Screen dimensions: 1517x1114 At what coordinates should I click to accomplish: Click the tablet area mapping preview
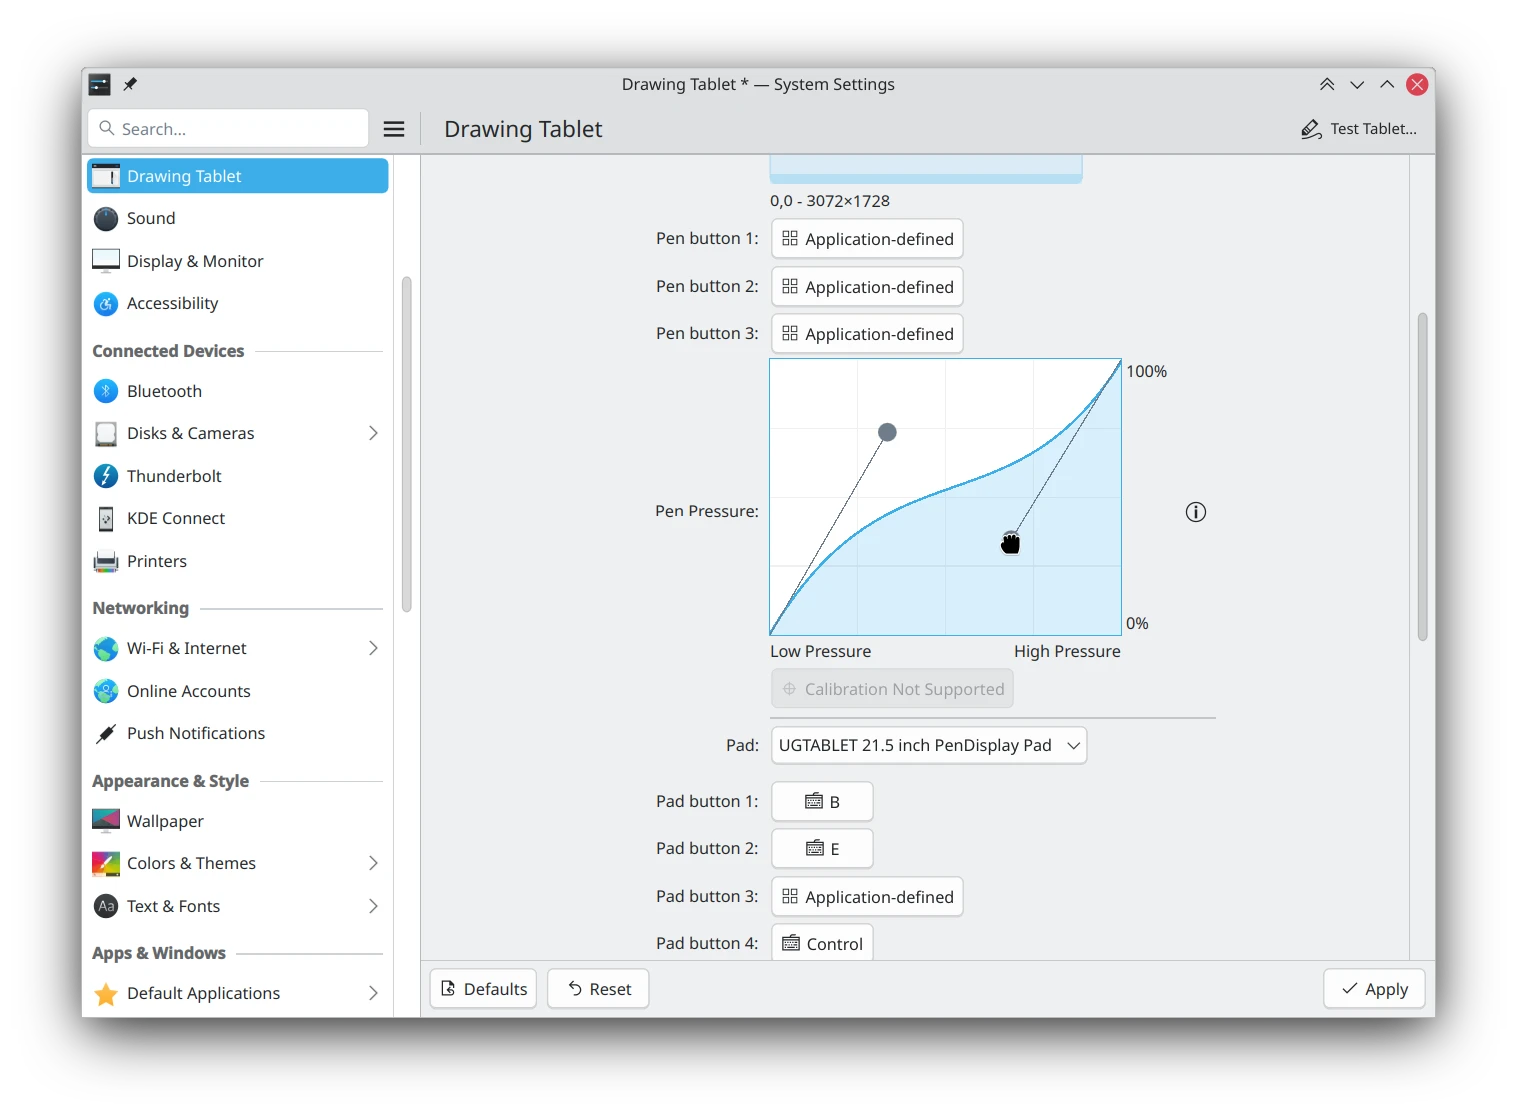coord(926,169)
